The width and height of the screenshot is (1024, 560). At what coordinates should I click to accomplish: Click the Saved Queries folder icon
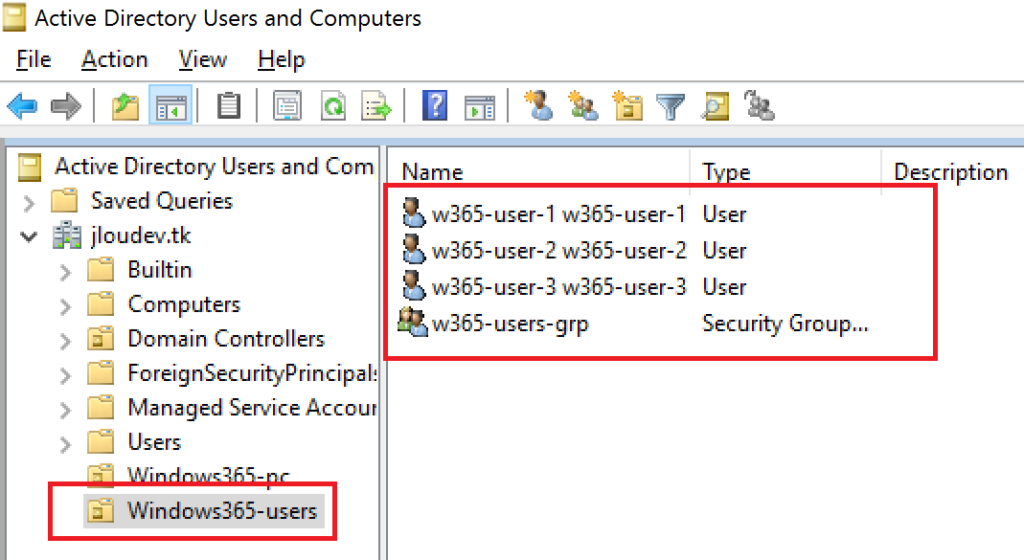65,200
